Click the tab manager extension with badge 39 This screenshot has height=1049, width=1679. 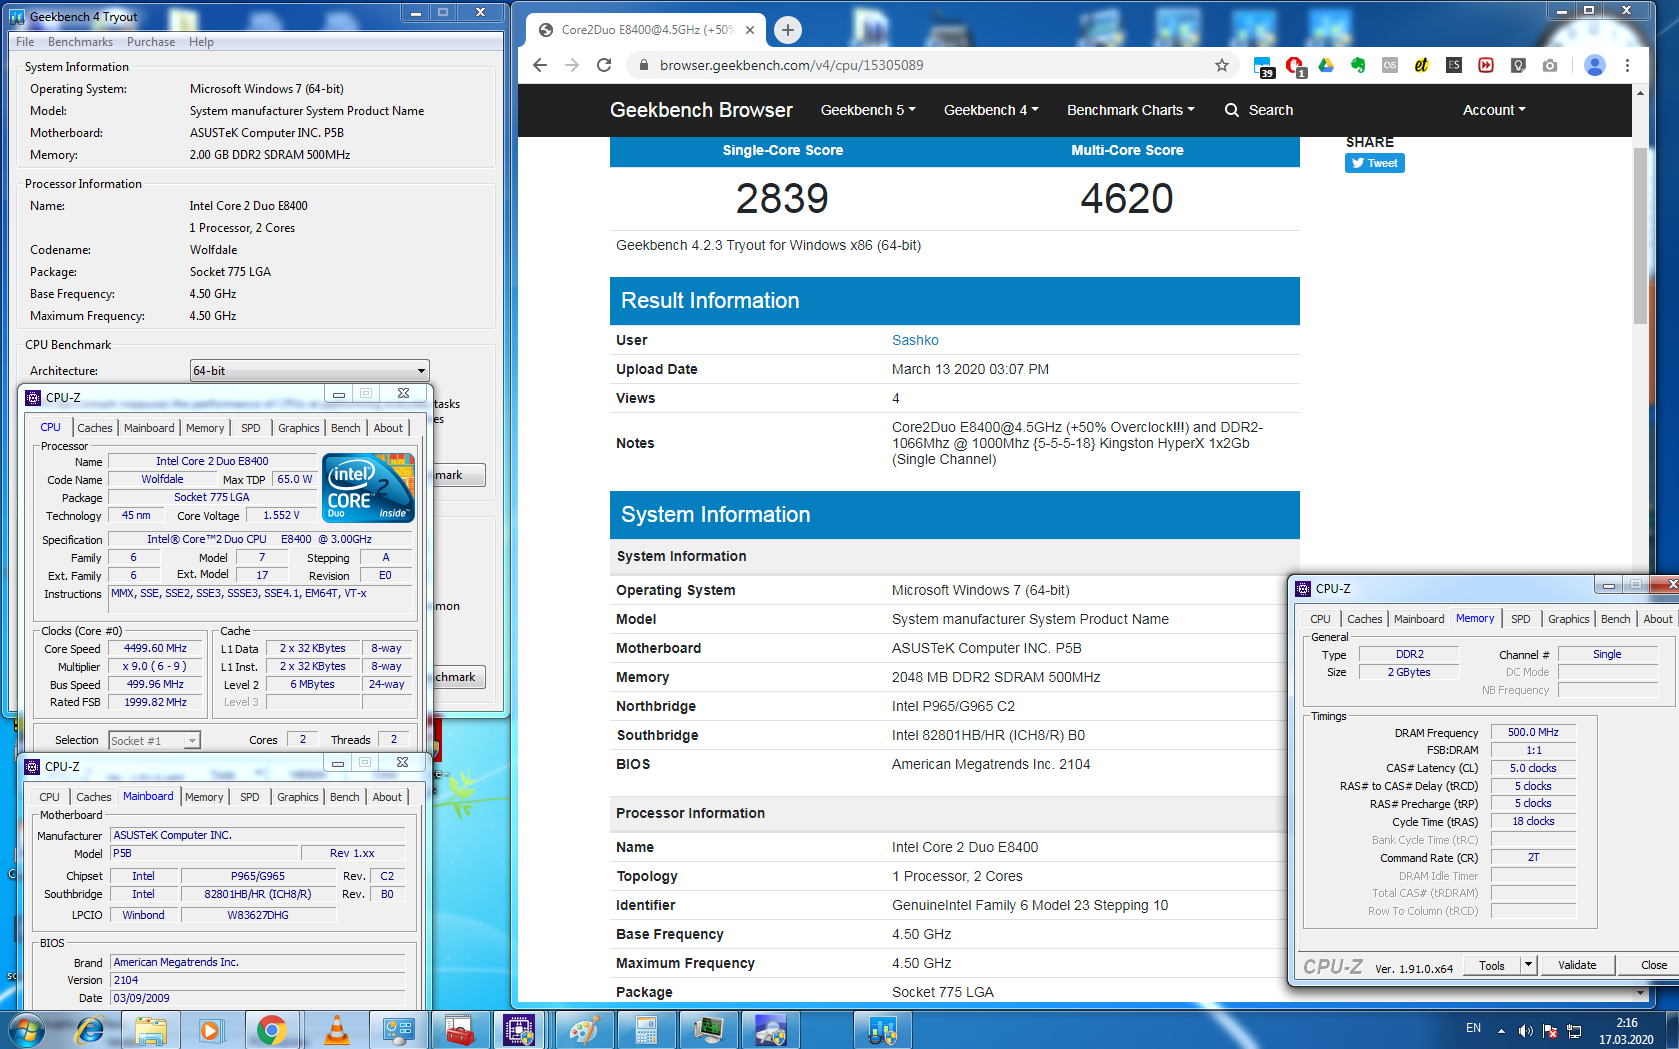[1263, 67]
